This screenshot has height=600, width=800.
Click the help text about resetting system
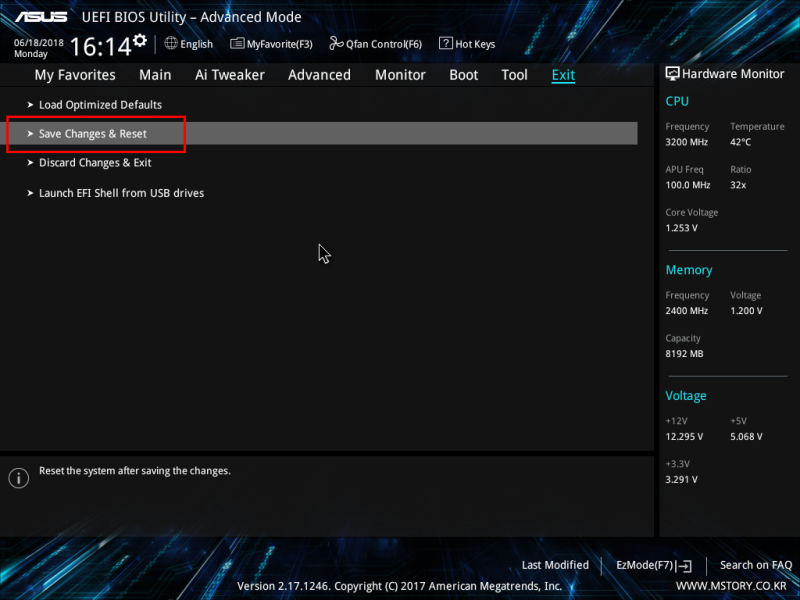[135, 471]
